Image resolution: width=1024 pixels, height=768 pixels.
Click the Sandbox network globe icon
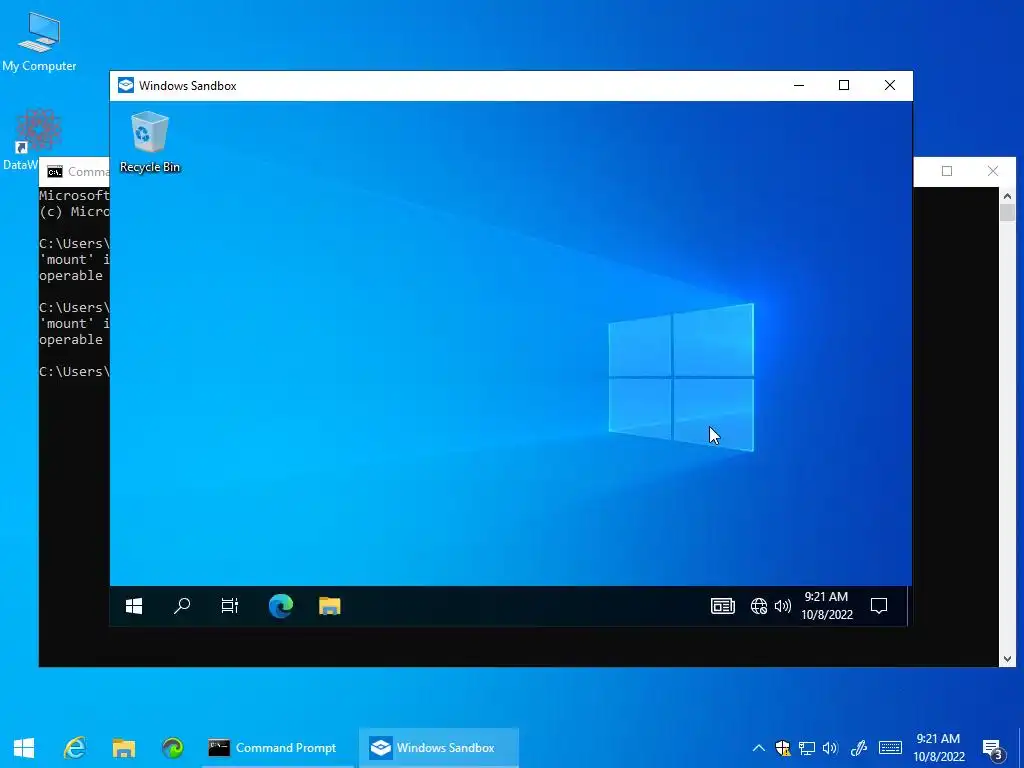coord(758,606)
